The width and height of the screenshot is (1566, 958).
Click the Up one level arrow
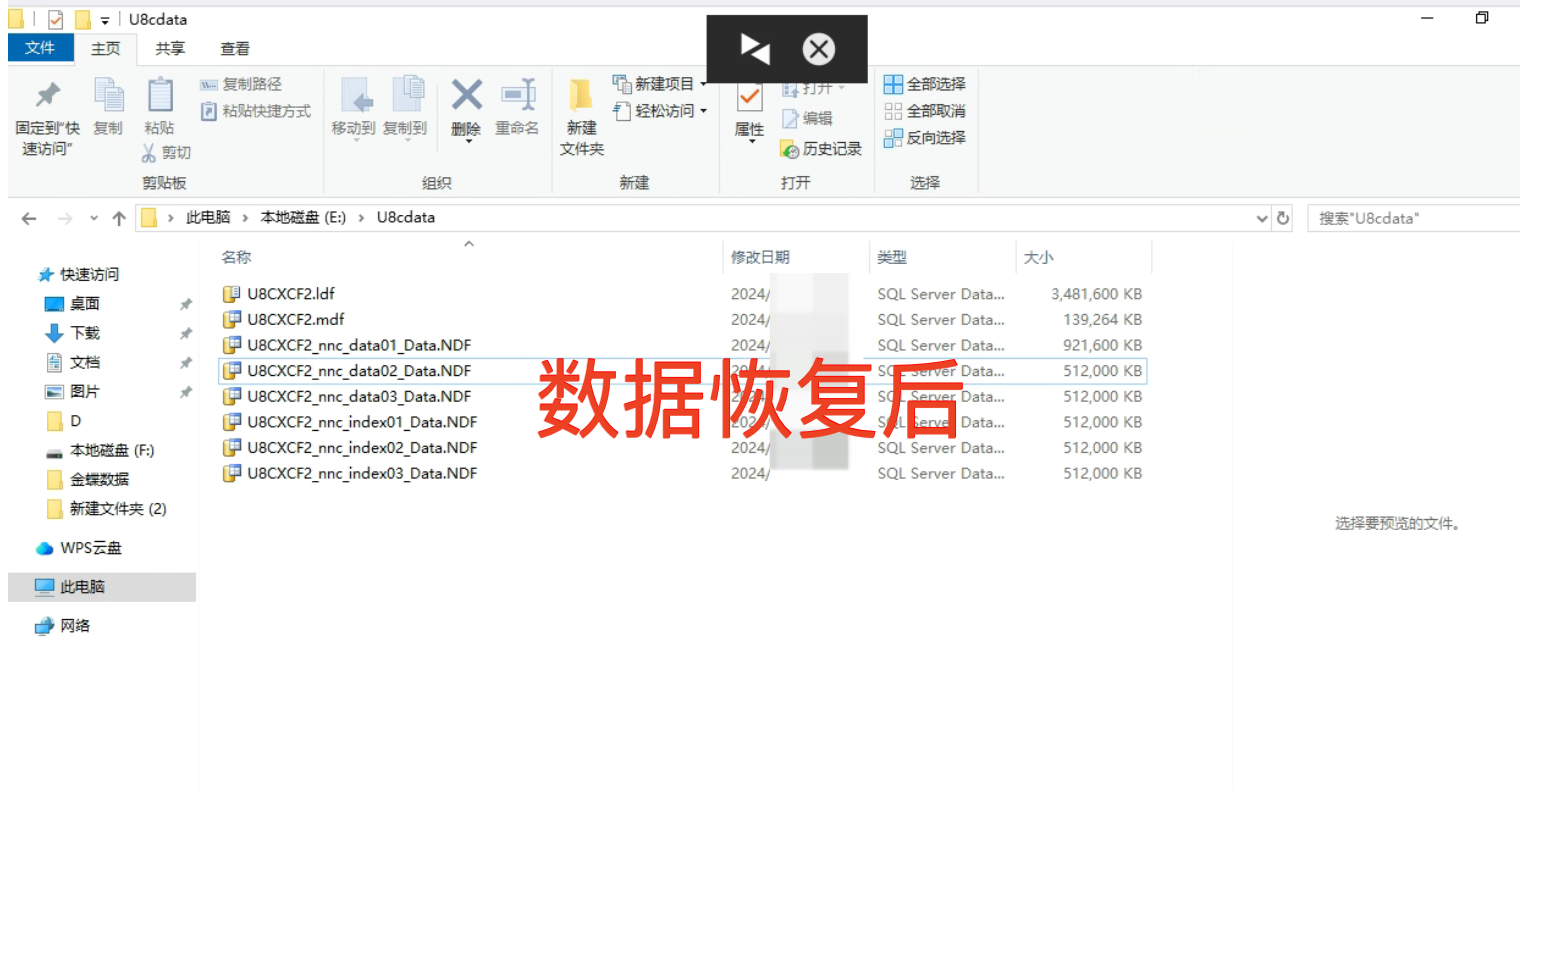pos(119,218)
